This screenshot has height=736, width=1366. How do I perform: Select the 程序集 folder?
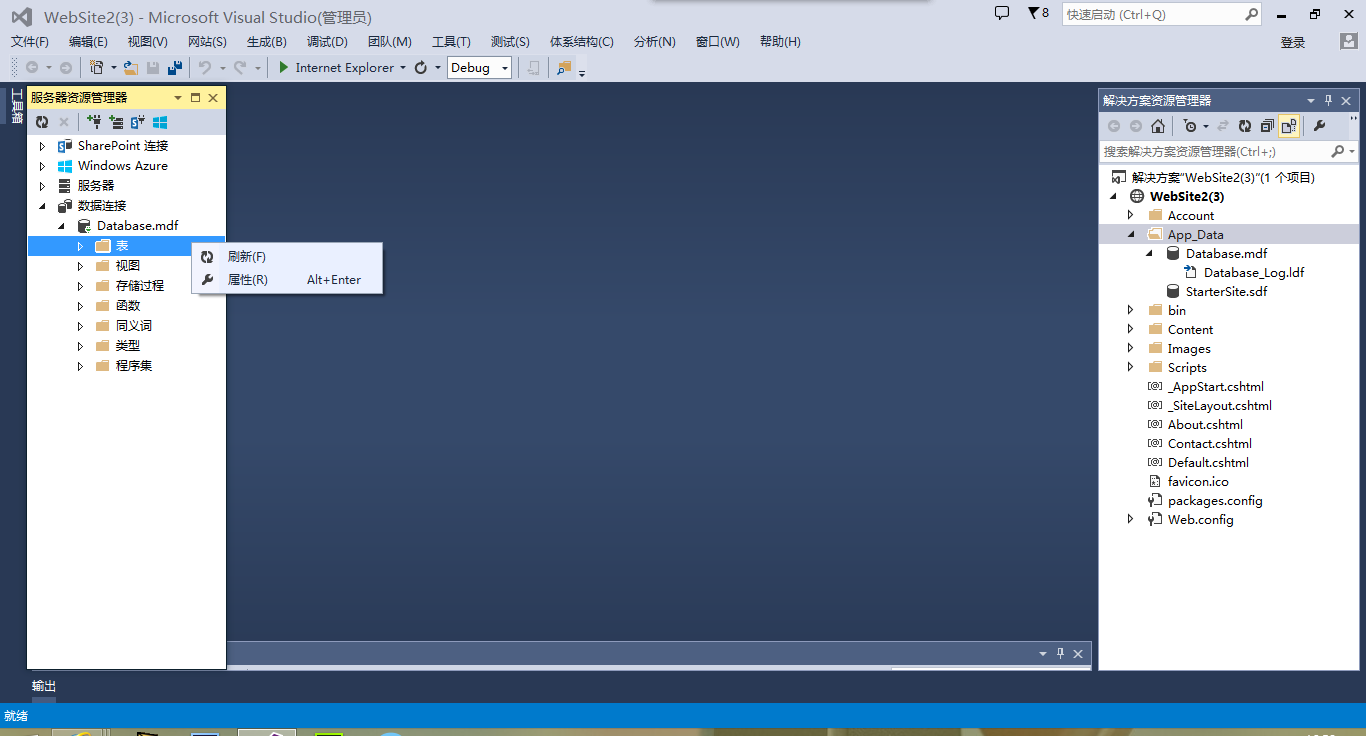tap(134, 366)
